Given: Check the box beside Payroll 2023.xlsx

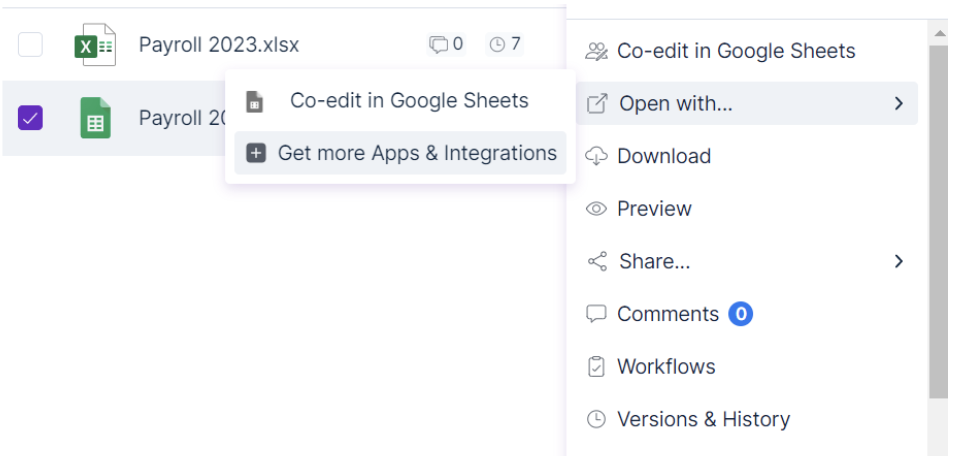Looking at the screenshot, I should 31,45.
